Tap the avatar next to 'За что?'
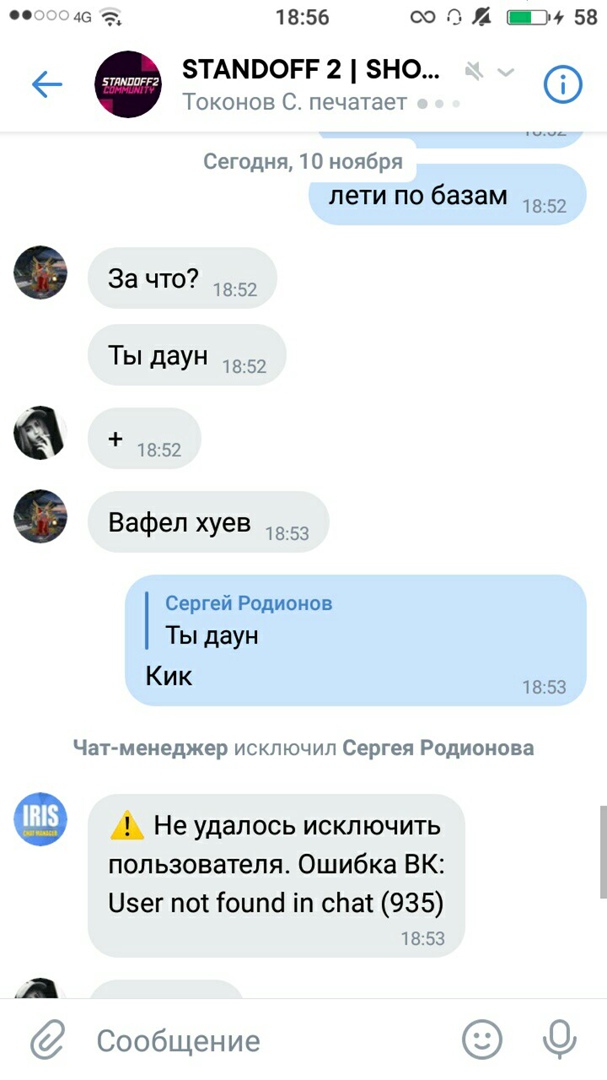The width and height of the screenshot is (607, 1080). [41, 272]
